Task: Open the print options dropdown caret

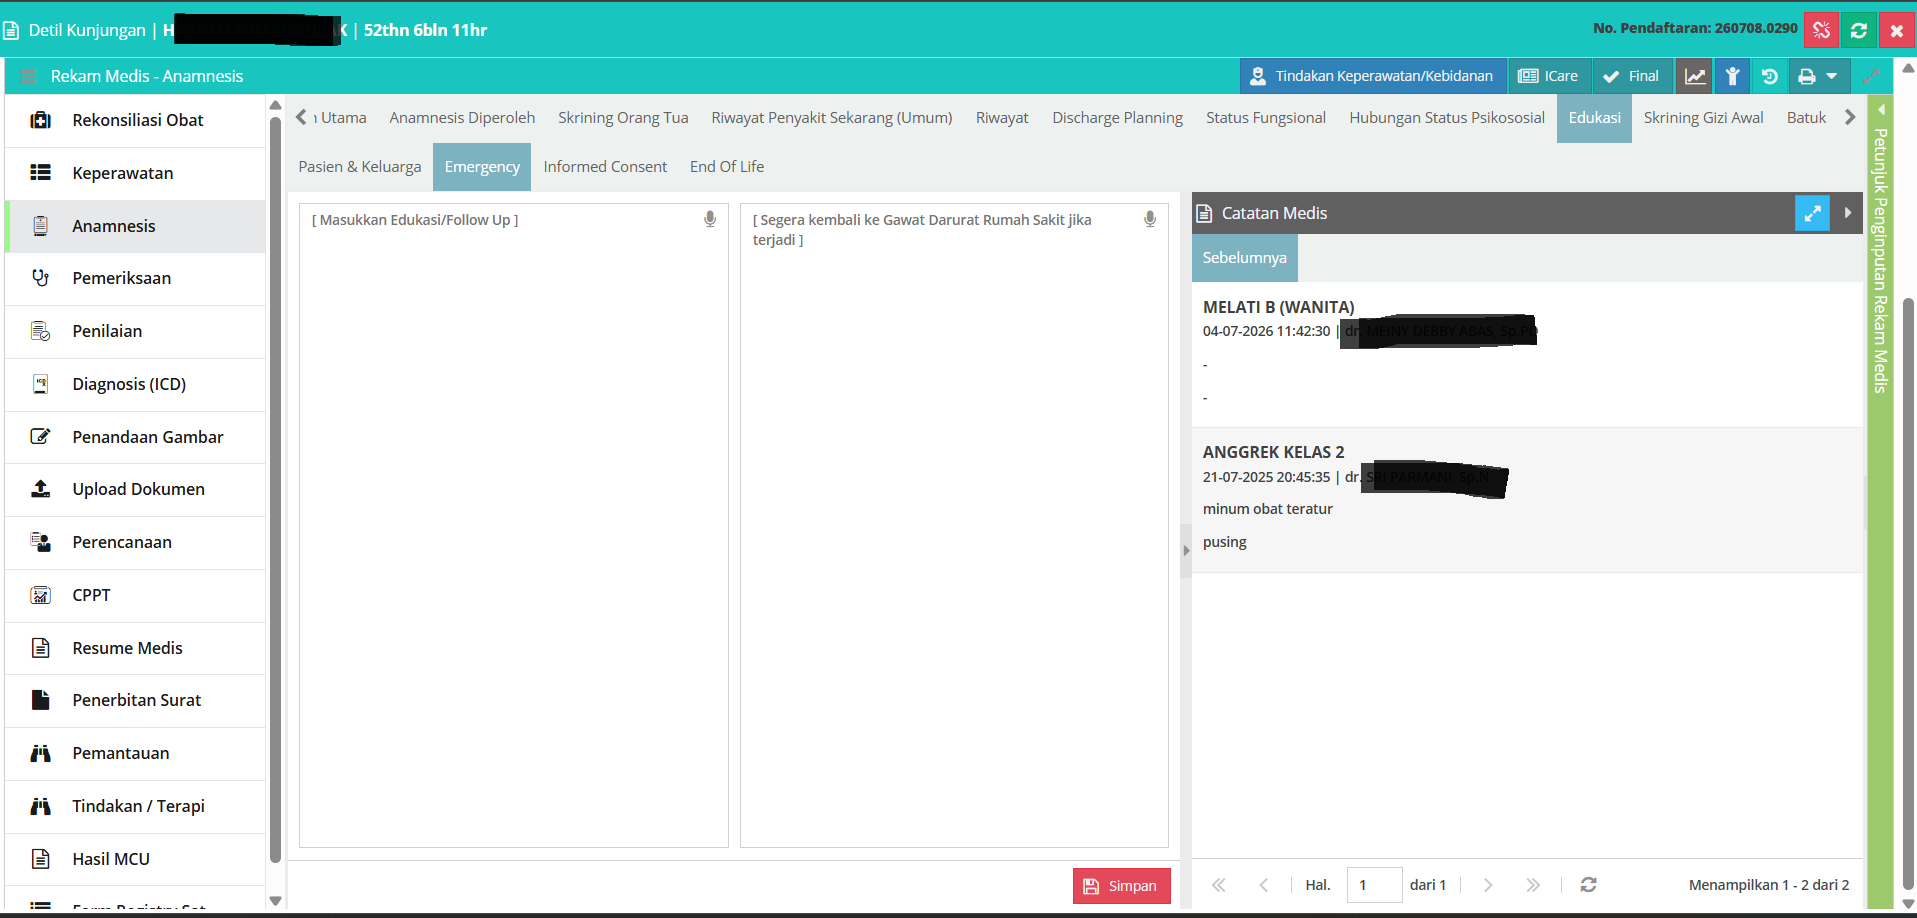Action: pos(1832,76)
